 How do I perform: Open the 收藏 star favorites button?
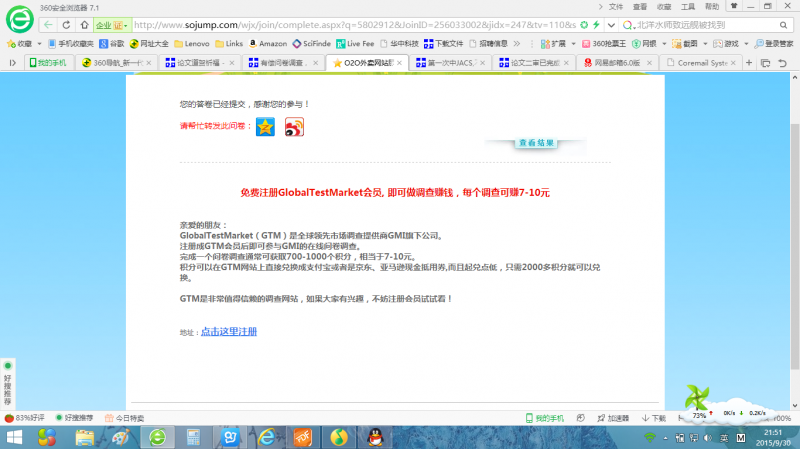(19, 44)
